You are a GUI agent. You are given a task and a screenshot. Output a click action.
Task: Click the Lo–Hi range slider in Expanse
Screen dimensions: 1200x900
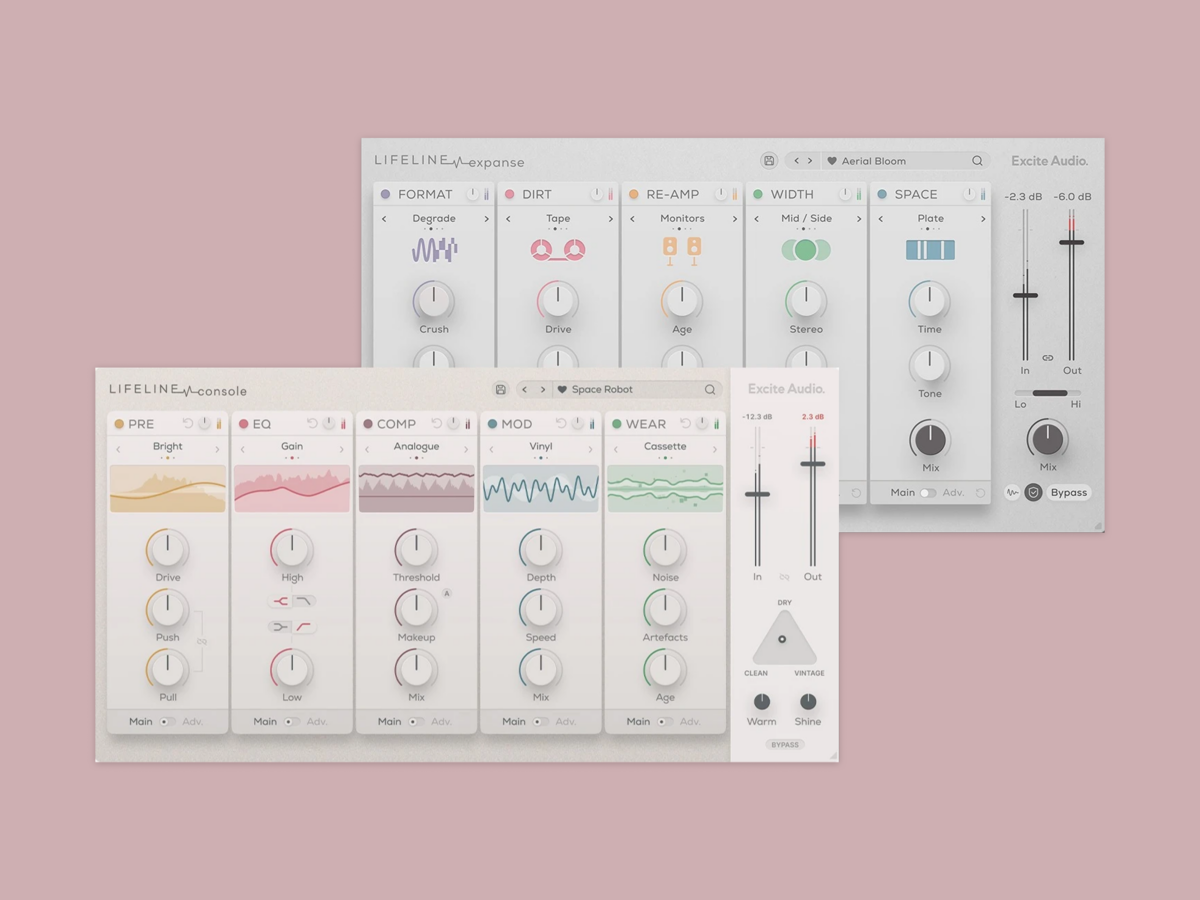pos(1048,393)
